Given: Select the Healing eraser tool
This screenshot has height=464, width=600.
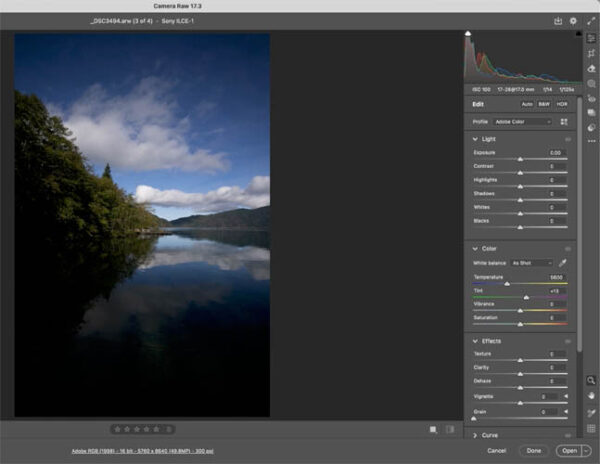Looking at the screenshot, I should coord(591,69).
